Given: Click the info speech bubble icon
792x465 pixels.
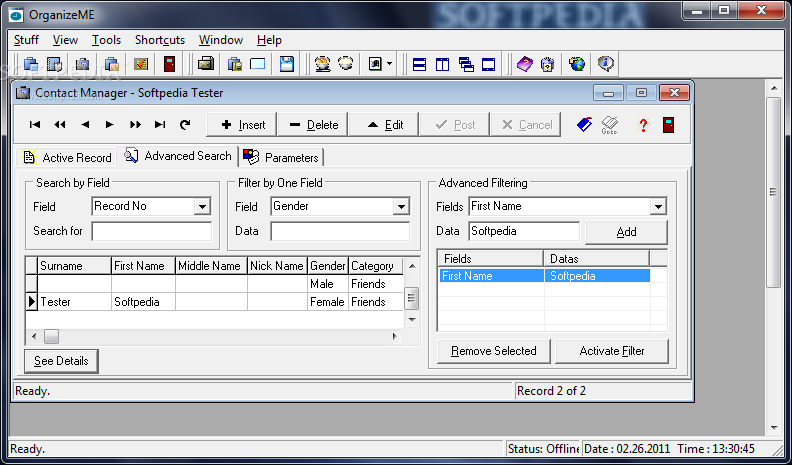Looking at the screenshot, I should 605,64.
